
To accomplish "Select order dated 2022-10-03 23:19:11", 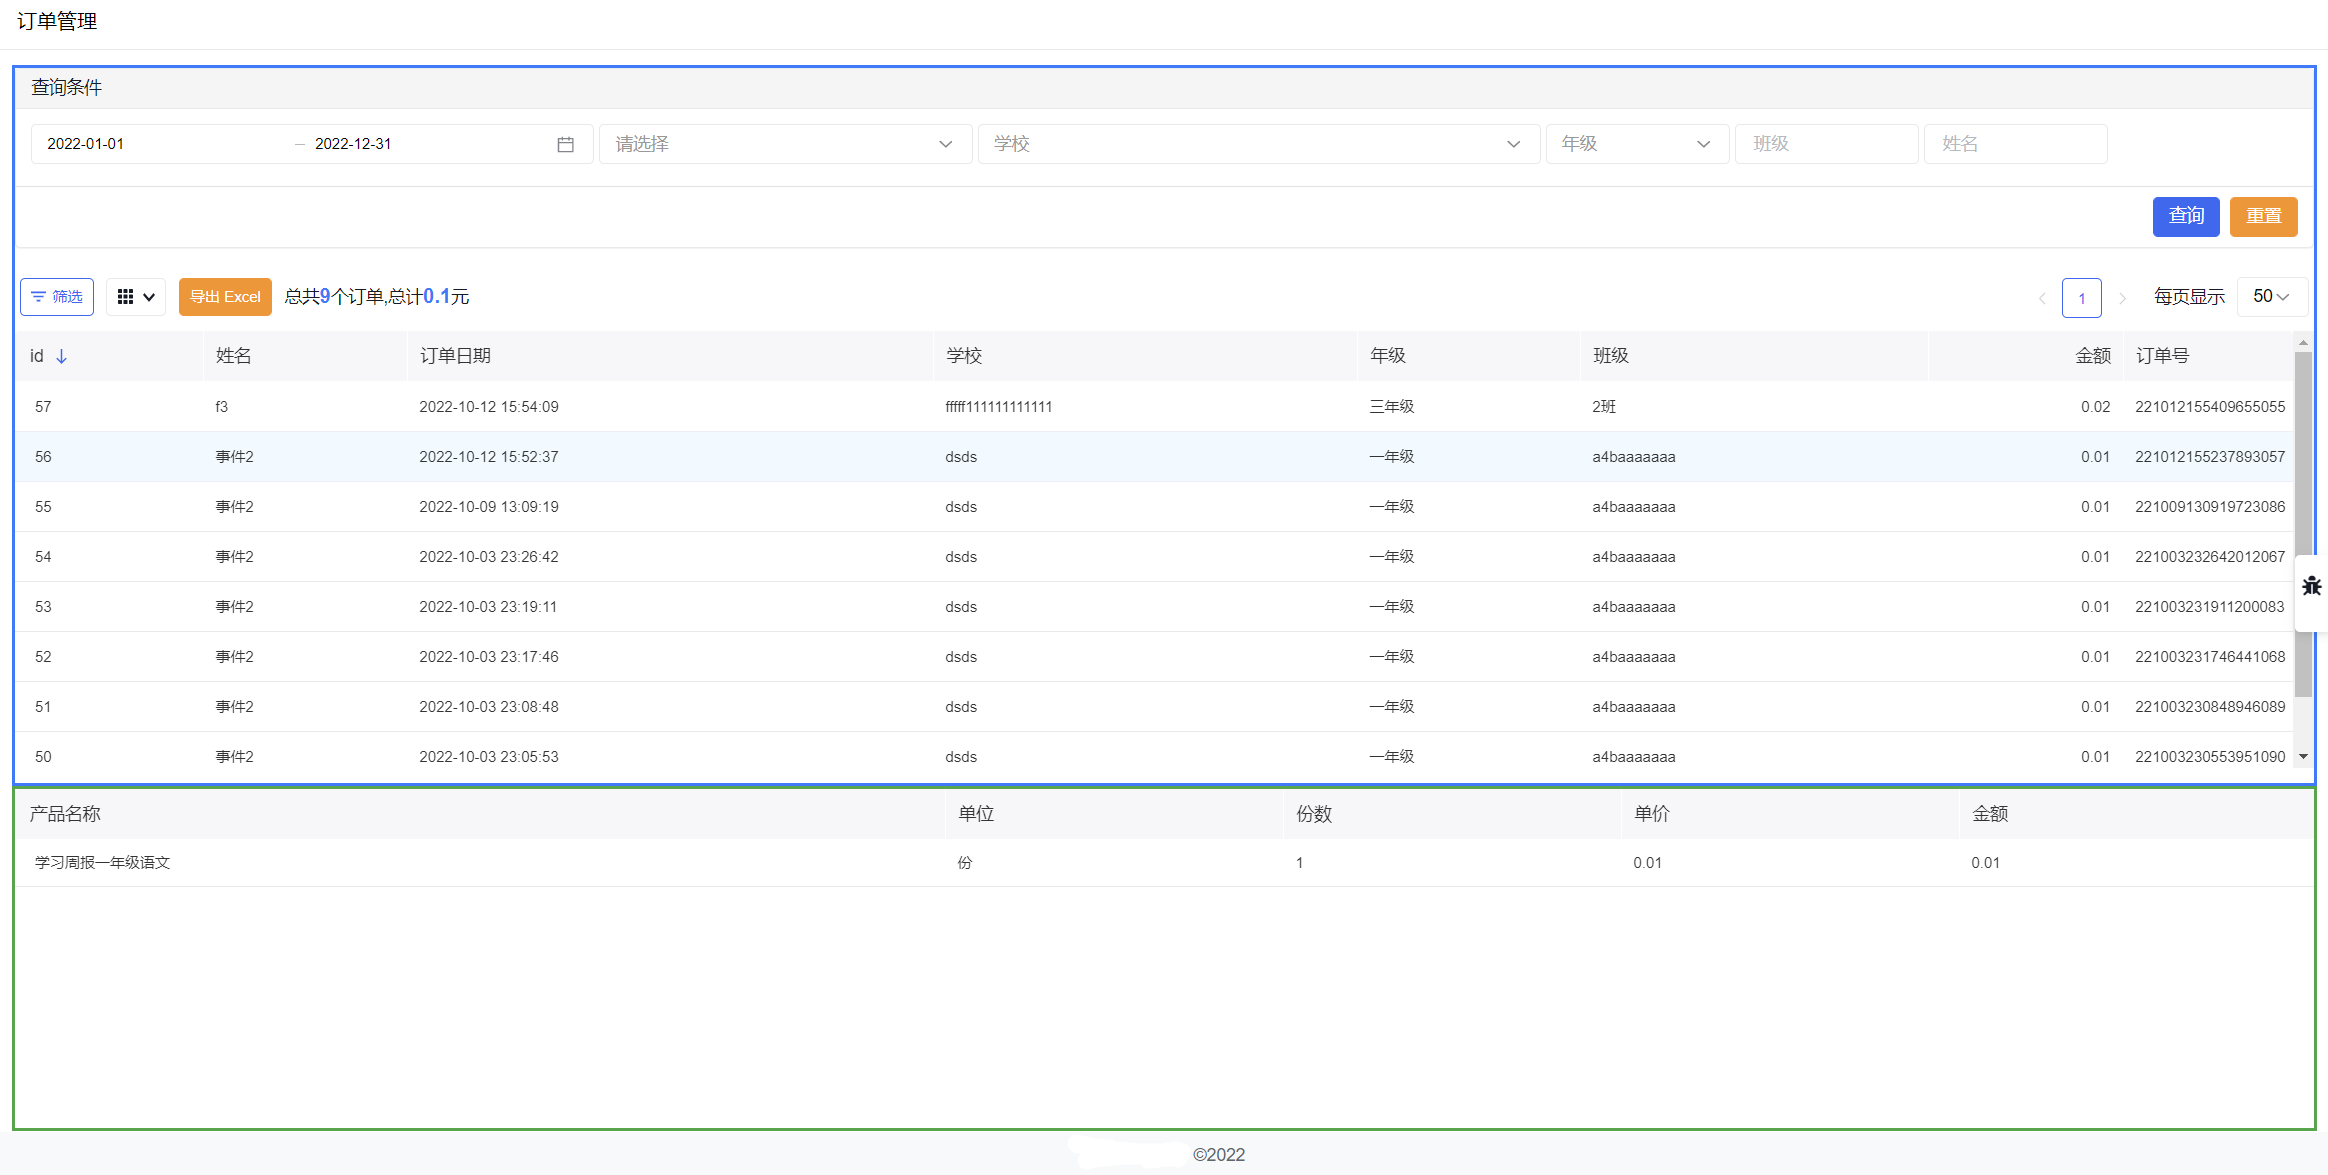I will pyautogui.click(x=1154, y=607).
